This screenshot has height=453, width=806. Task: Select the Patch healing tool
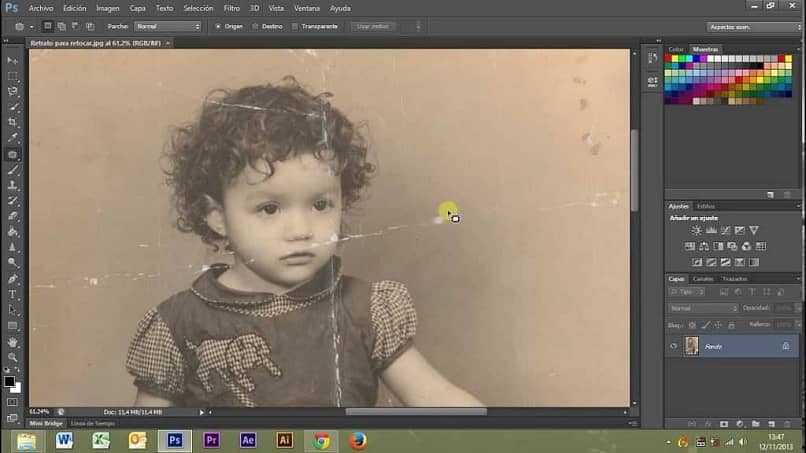click(x=13, y=154)
